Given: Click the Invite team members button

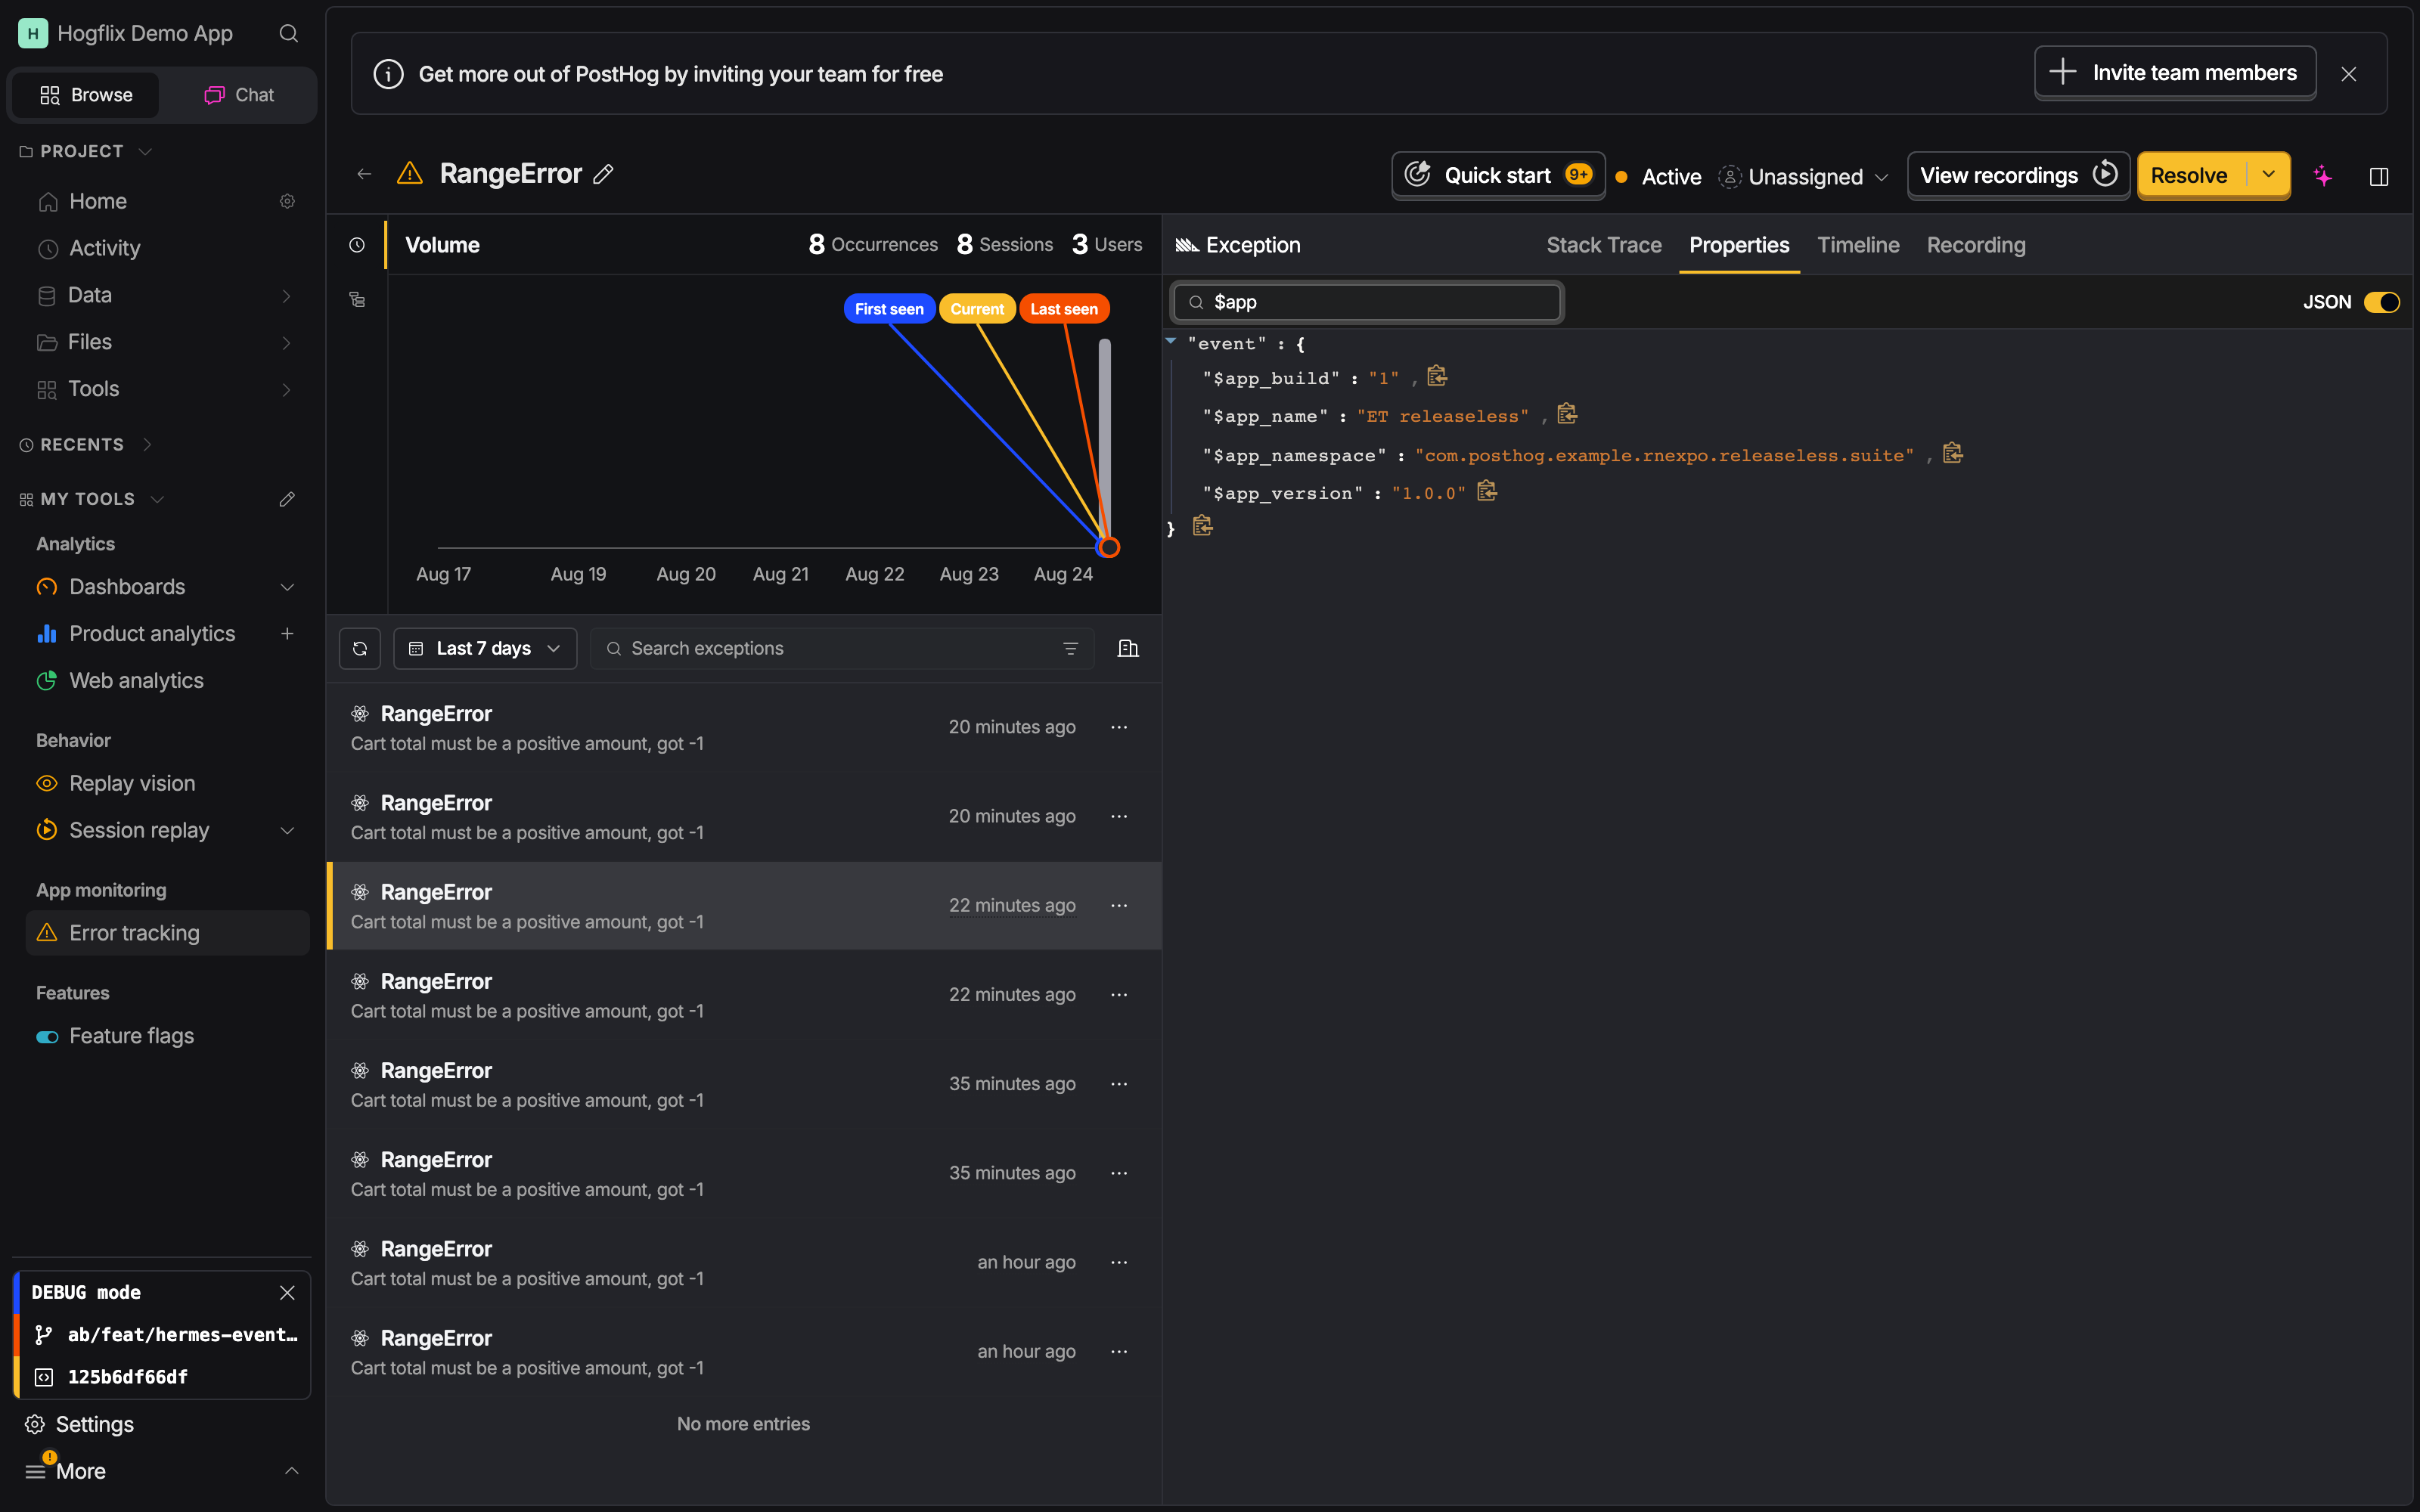Looking at the screenshot, I should point(2175,73).
